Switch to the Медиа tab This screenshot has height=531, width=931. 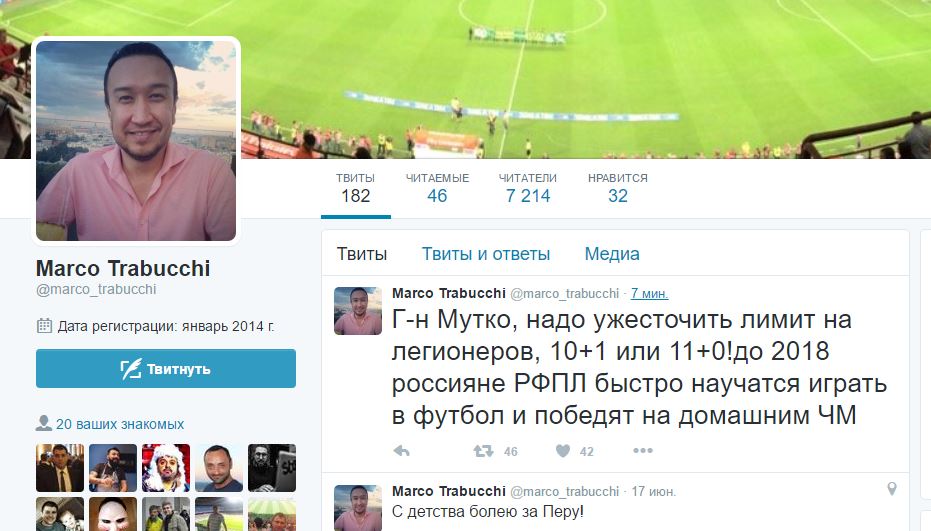tap(612, 254)
